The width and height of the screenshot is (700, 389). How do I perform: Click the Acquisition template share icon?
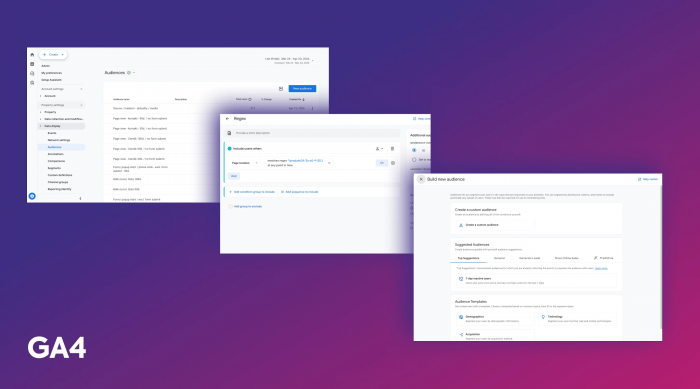coord(461,335)
